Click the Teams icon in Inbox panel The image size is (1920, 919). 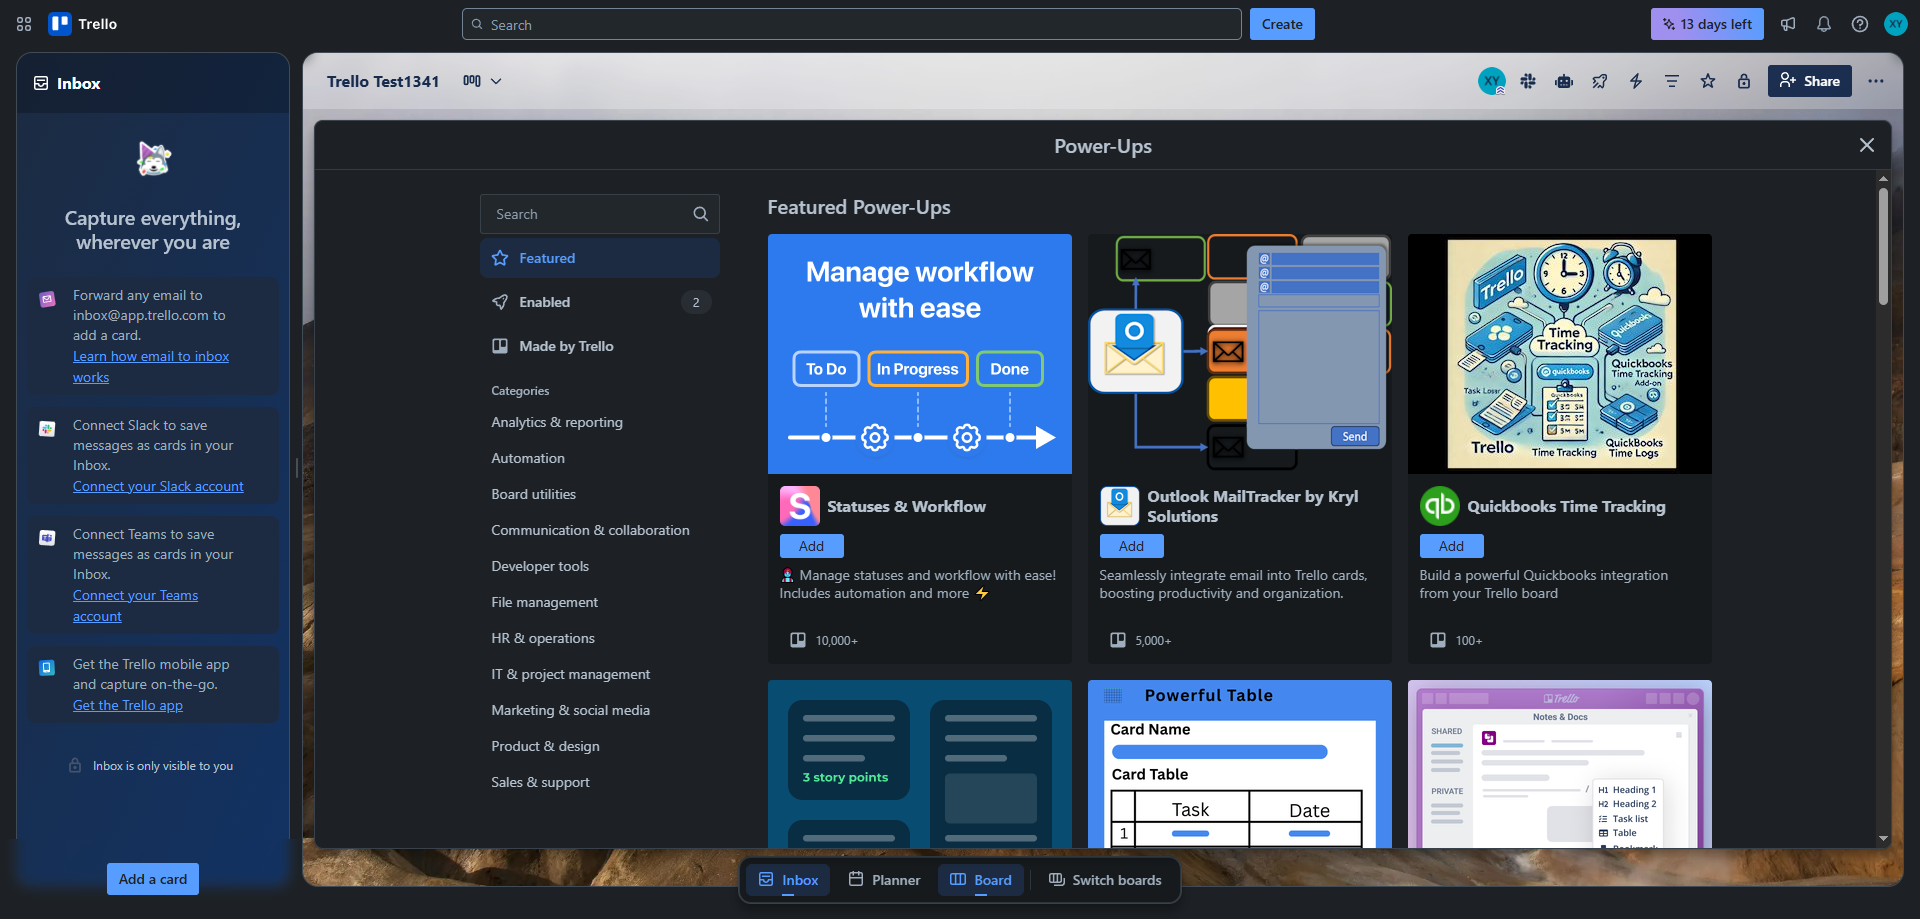47,538
